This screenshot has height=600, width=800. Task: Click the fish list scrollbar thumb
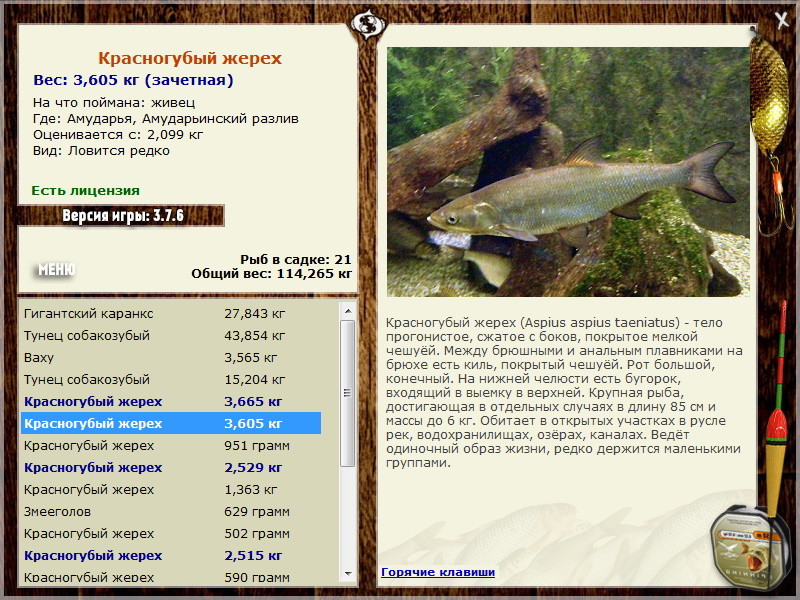coord(347,393)
